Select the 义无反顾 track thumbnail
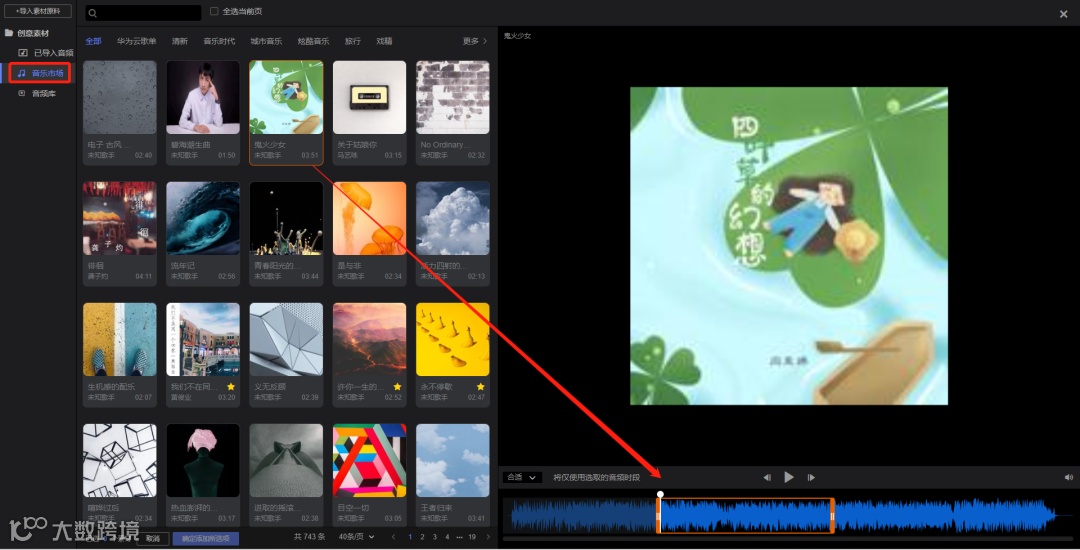The width and height of the screenshot is (1080, 550). click(x=287, y=339)
